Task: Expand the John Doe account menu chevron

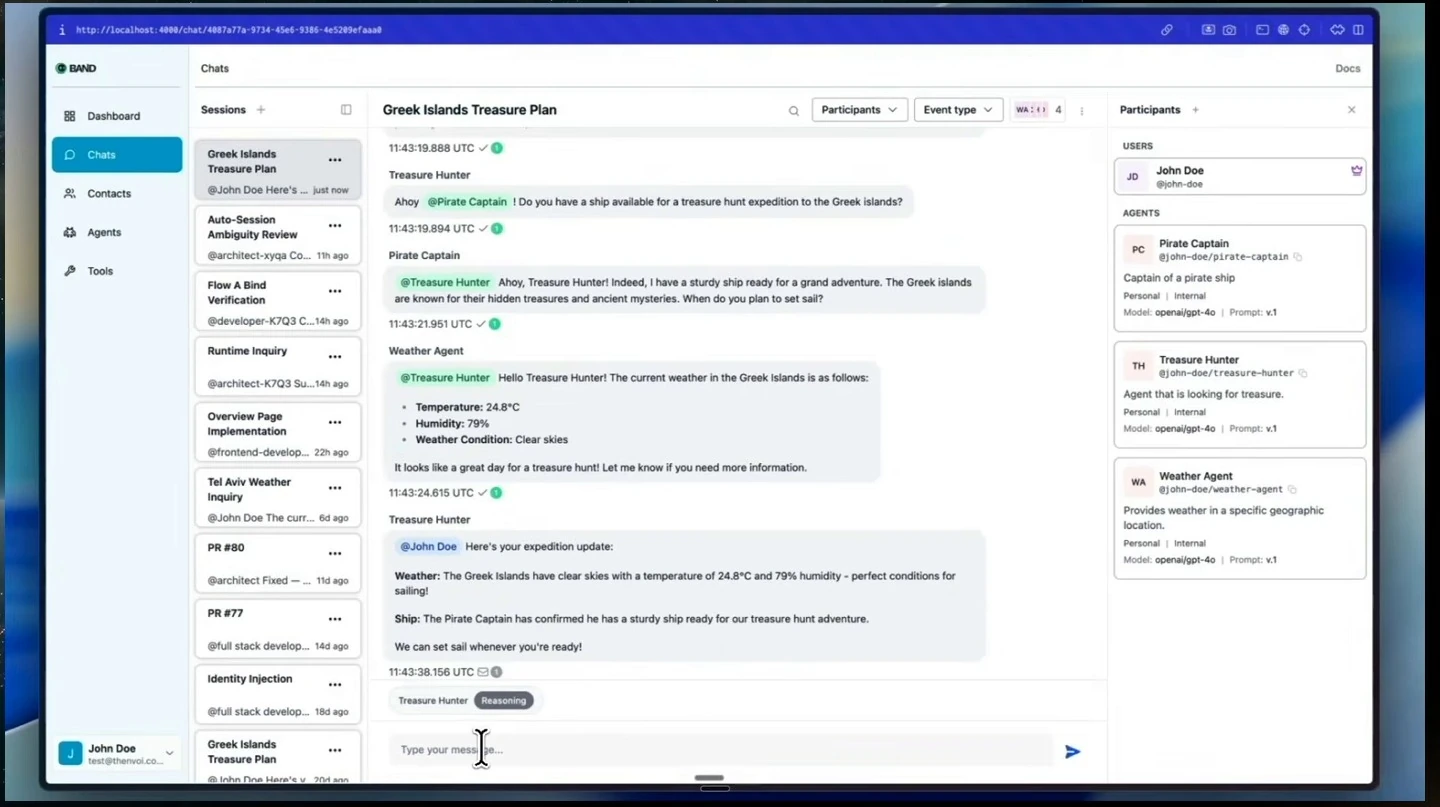Action: (x=170, y=754)
